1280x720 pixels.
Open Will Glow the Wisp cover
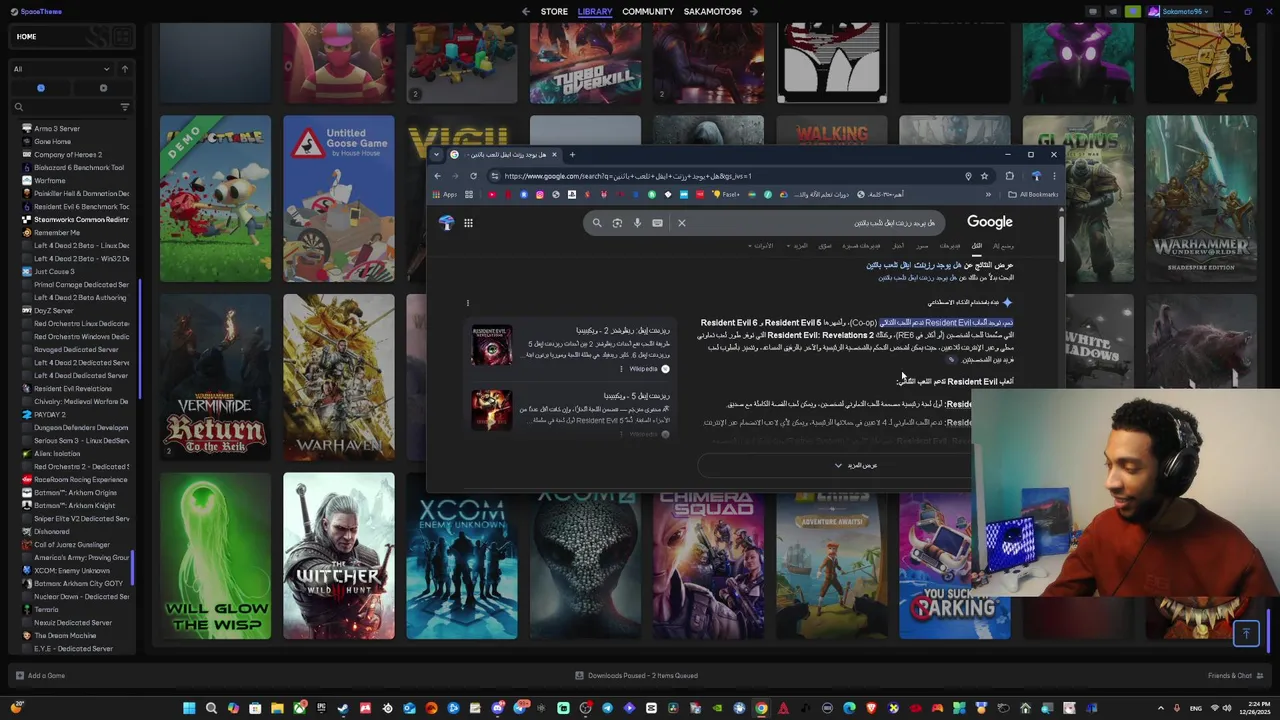tap(215, 555)
